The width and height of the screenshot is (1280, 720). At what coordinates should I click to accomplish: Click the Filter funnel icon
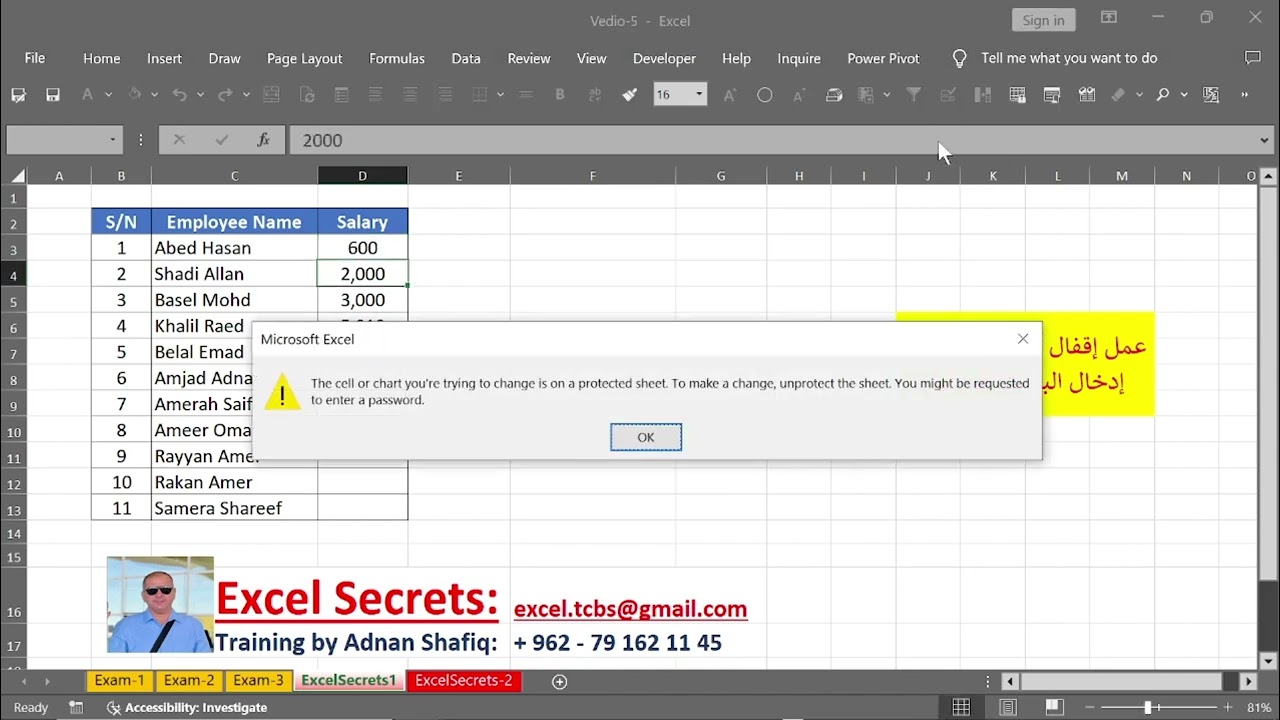point(913,95)
